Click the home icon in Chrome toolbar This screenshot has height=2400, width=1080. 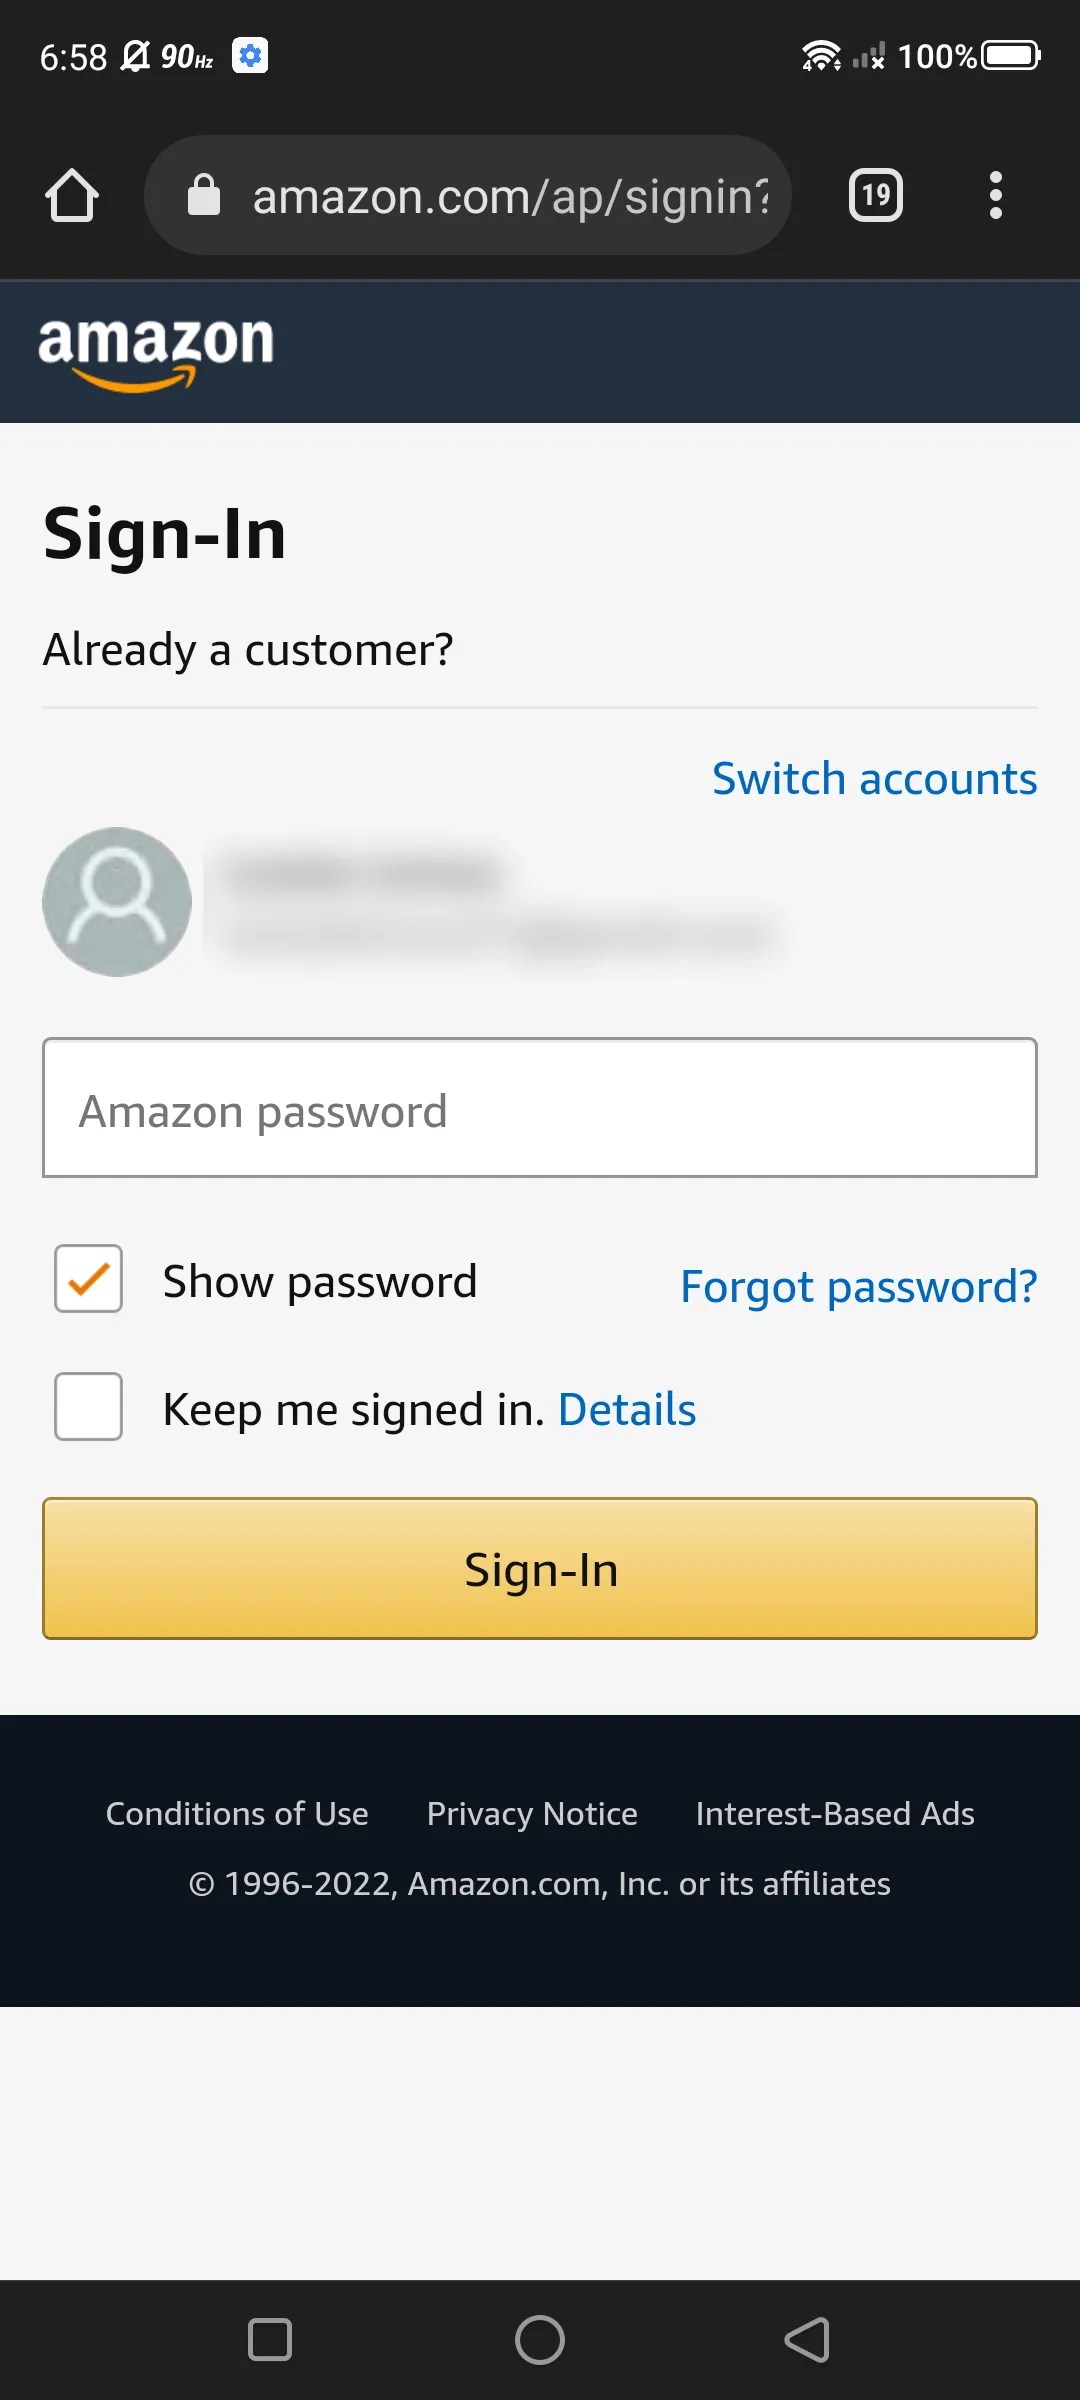pos(73,195)
